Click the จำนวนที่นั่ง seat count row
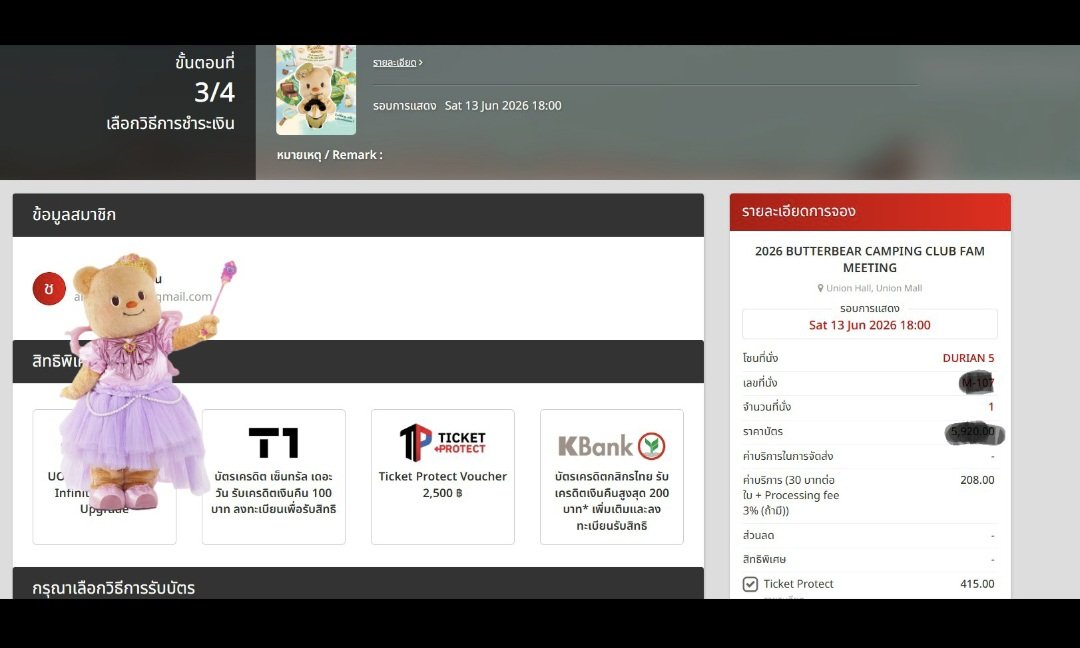 point(869,407)
